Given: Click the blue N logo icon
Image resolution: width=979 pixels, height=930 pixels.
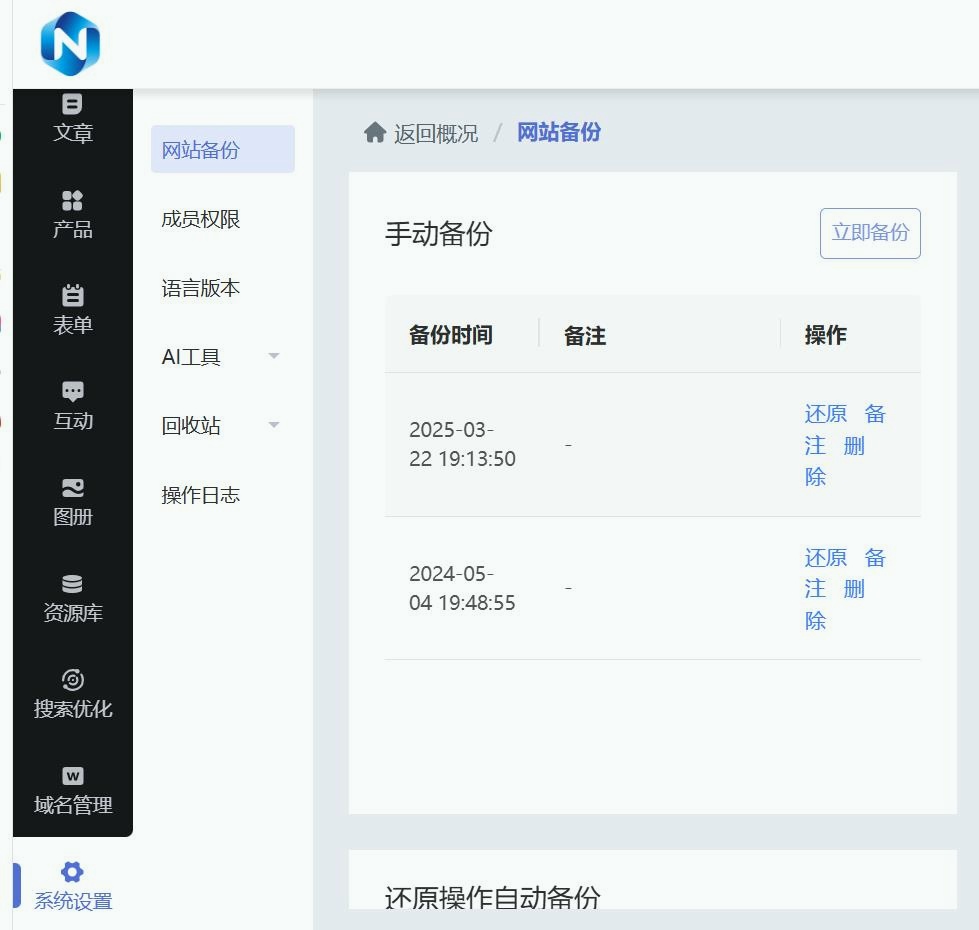Looking at the screenshot, I should click(70, 44).
